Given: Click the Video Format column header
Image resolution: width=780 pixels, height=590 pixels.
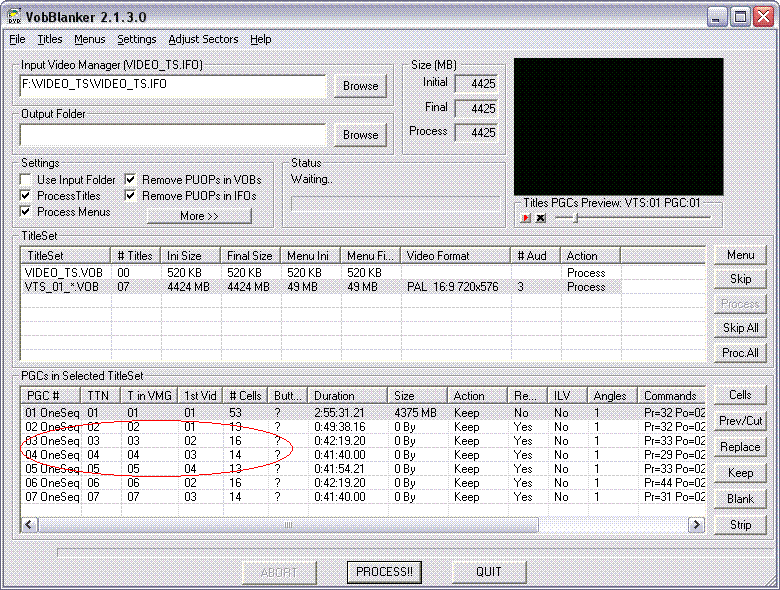Looking at the screenshot, I should [x=455, y=256].
